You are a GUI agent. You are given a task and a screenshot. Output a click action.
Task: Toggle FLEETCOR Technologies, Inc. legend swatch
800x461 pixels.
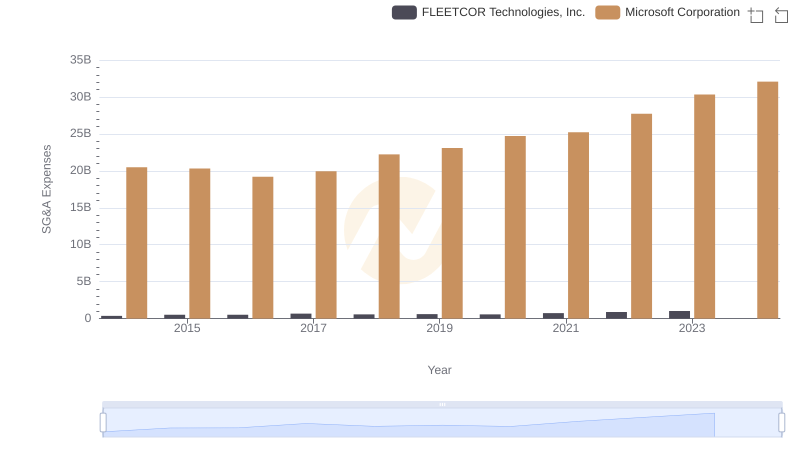tap(404, 12)
